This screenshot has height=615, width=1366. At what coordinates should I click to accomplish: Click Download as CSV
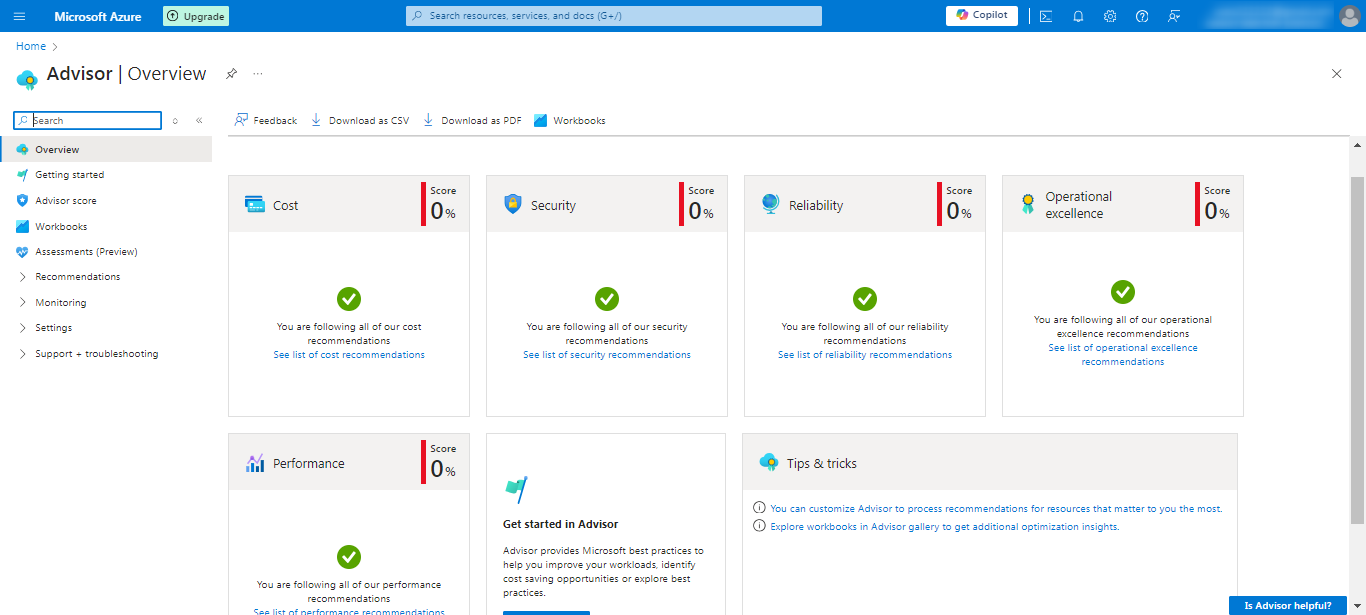(360, 120)
